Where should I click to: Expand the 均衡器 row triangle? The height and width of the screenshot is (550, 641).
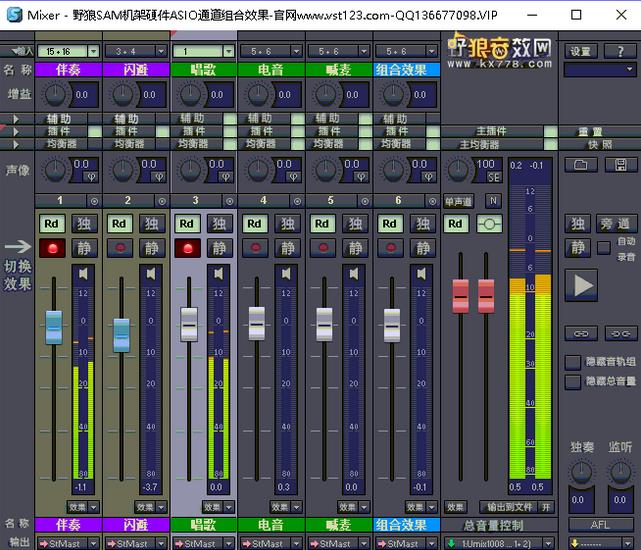point(16,145)
